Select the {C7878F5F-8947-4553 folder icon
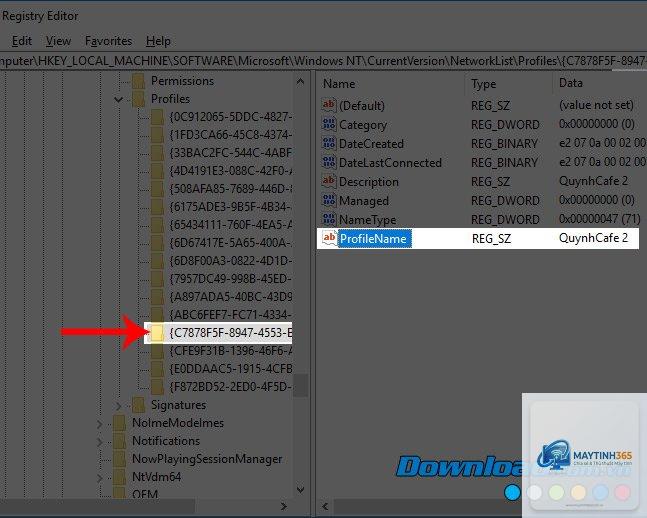Screen dimensions: 647x518 pos(157,333)
